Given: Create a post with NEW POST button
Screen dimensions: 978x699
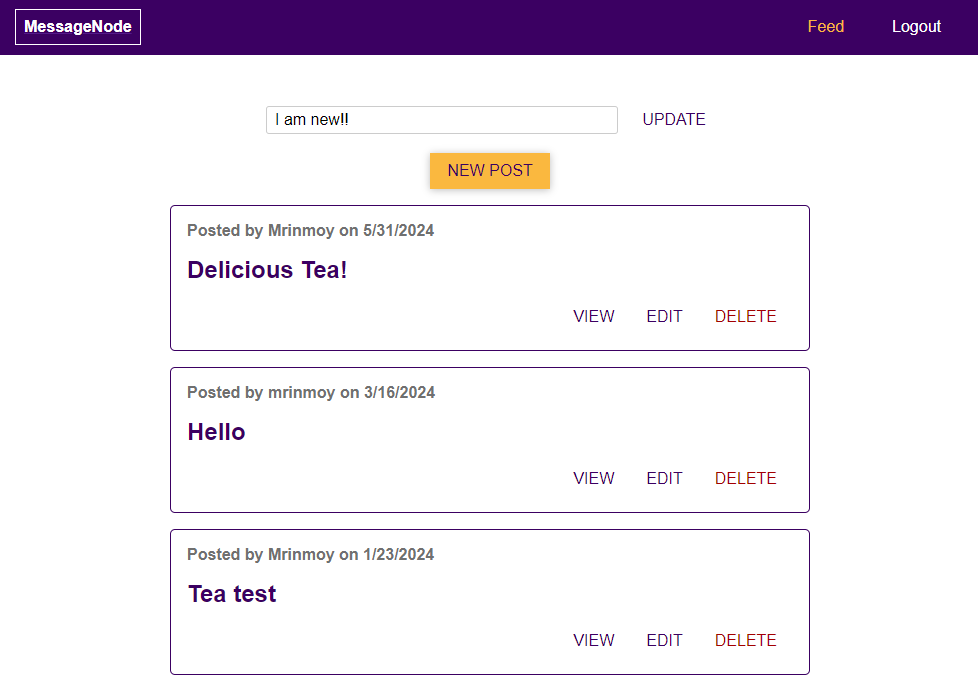Looking at the screenshot, I should pyautogui.click(x=490, y=170).
